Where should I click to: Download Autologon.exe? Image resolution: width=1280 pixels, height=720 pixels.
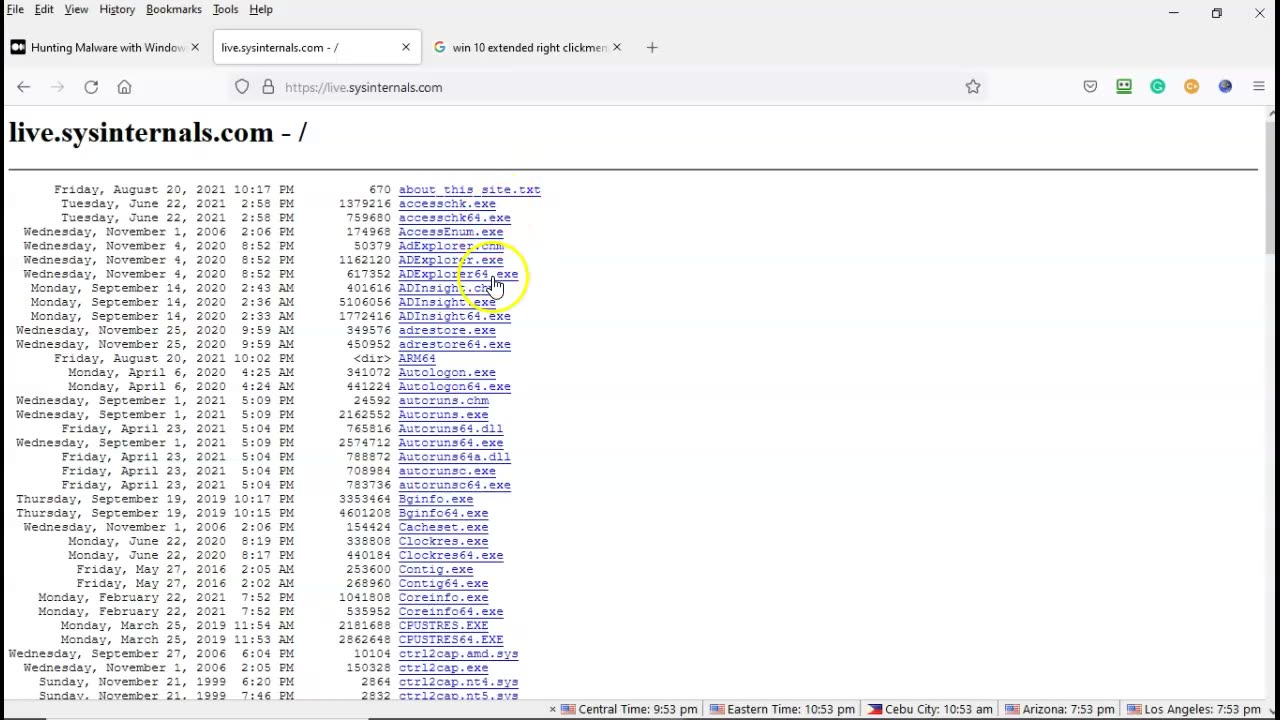tap(447, 372)
